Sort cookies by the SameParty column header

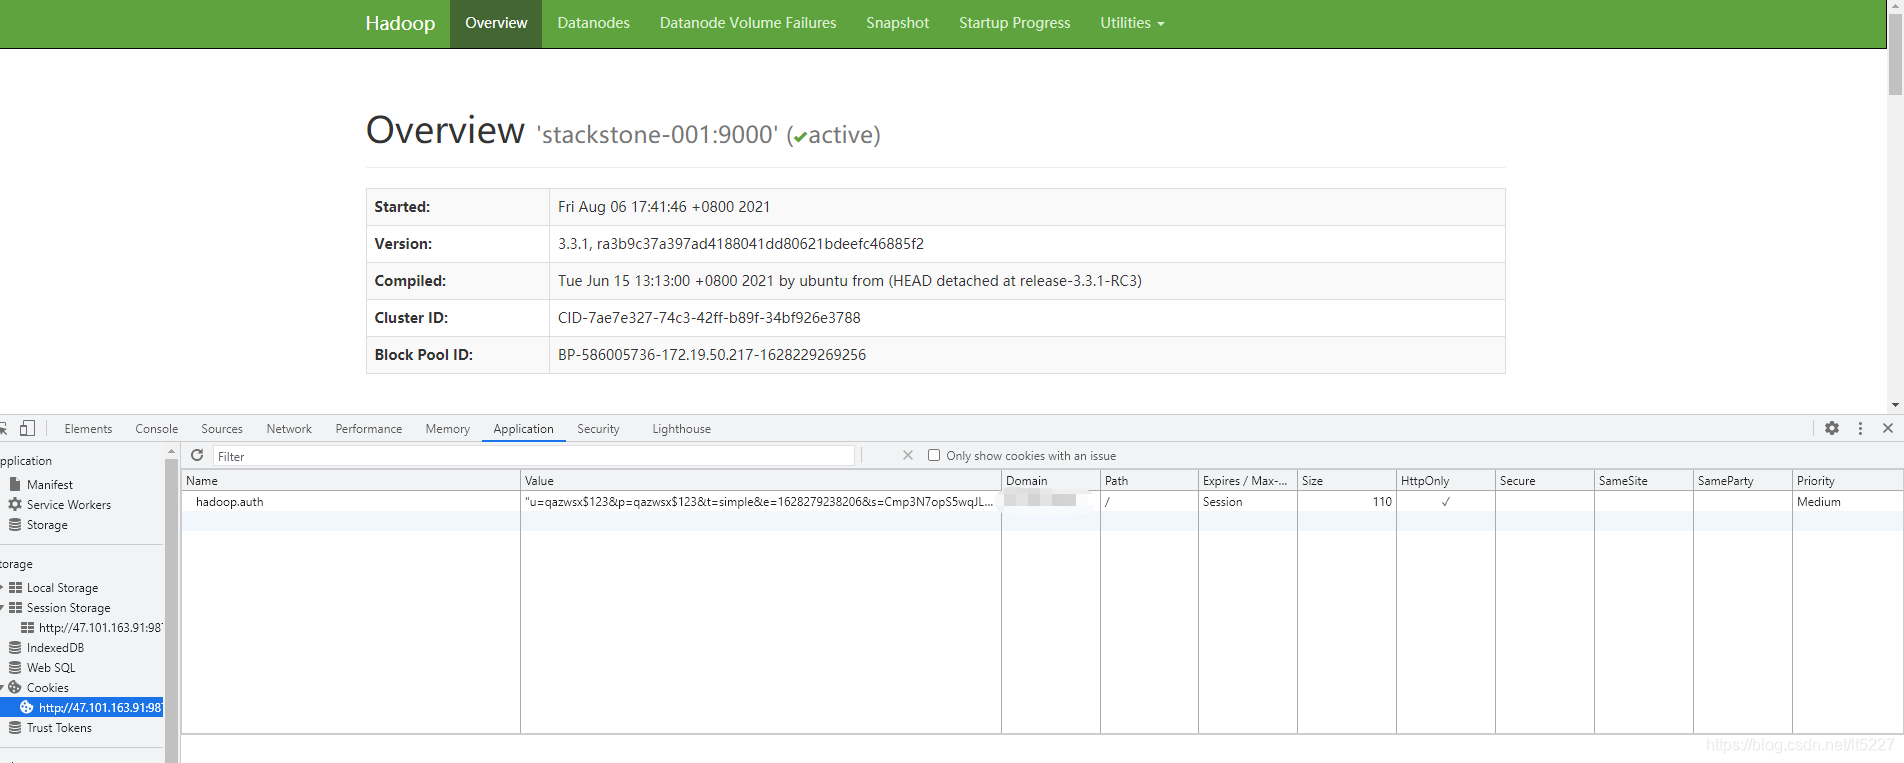(1743, 481)
